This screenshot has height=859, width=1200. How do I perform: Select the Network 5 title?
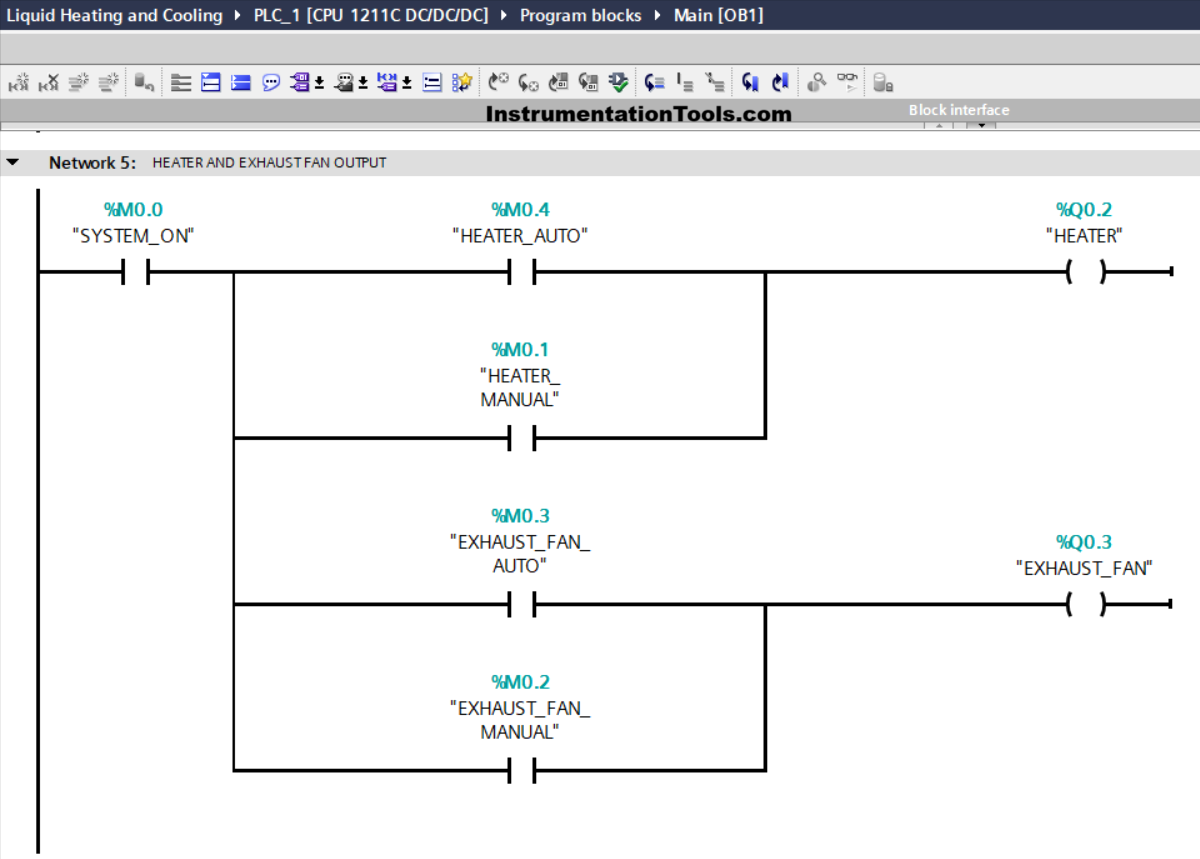click(92, 162)
